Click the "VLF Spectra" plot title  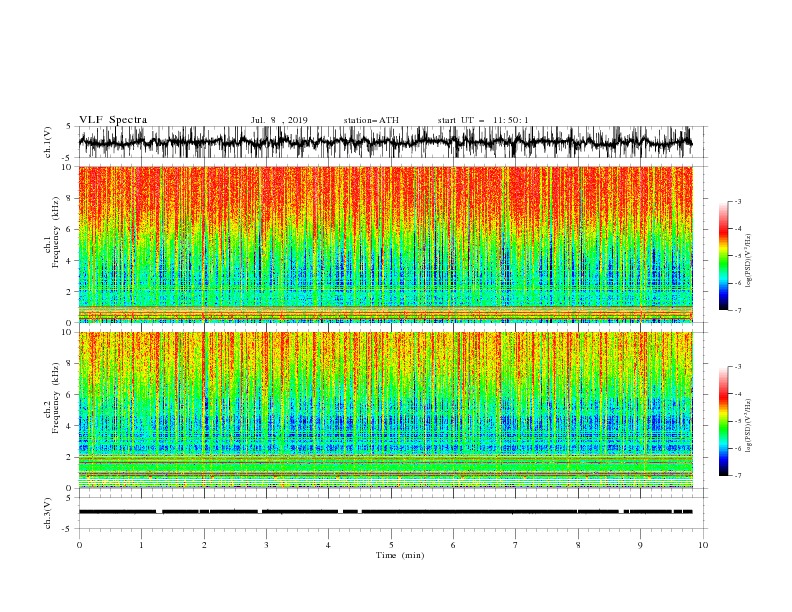point(113,120)
